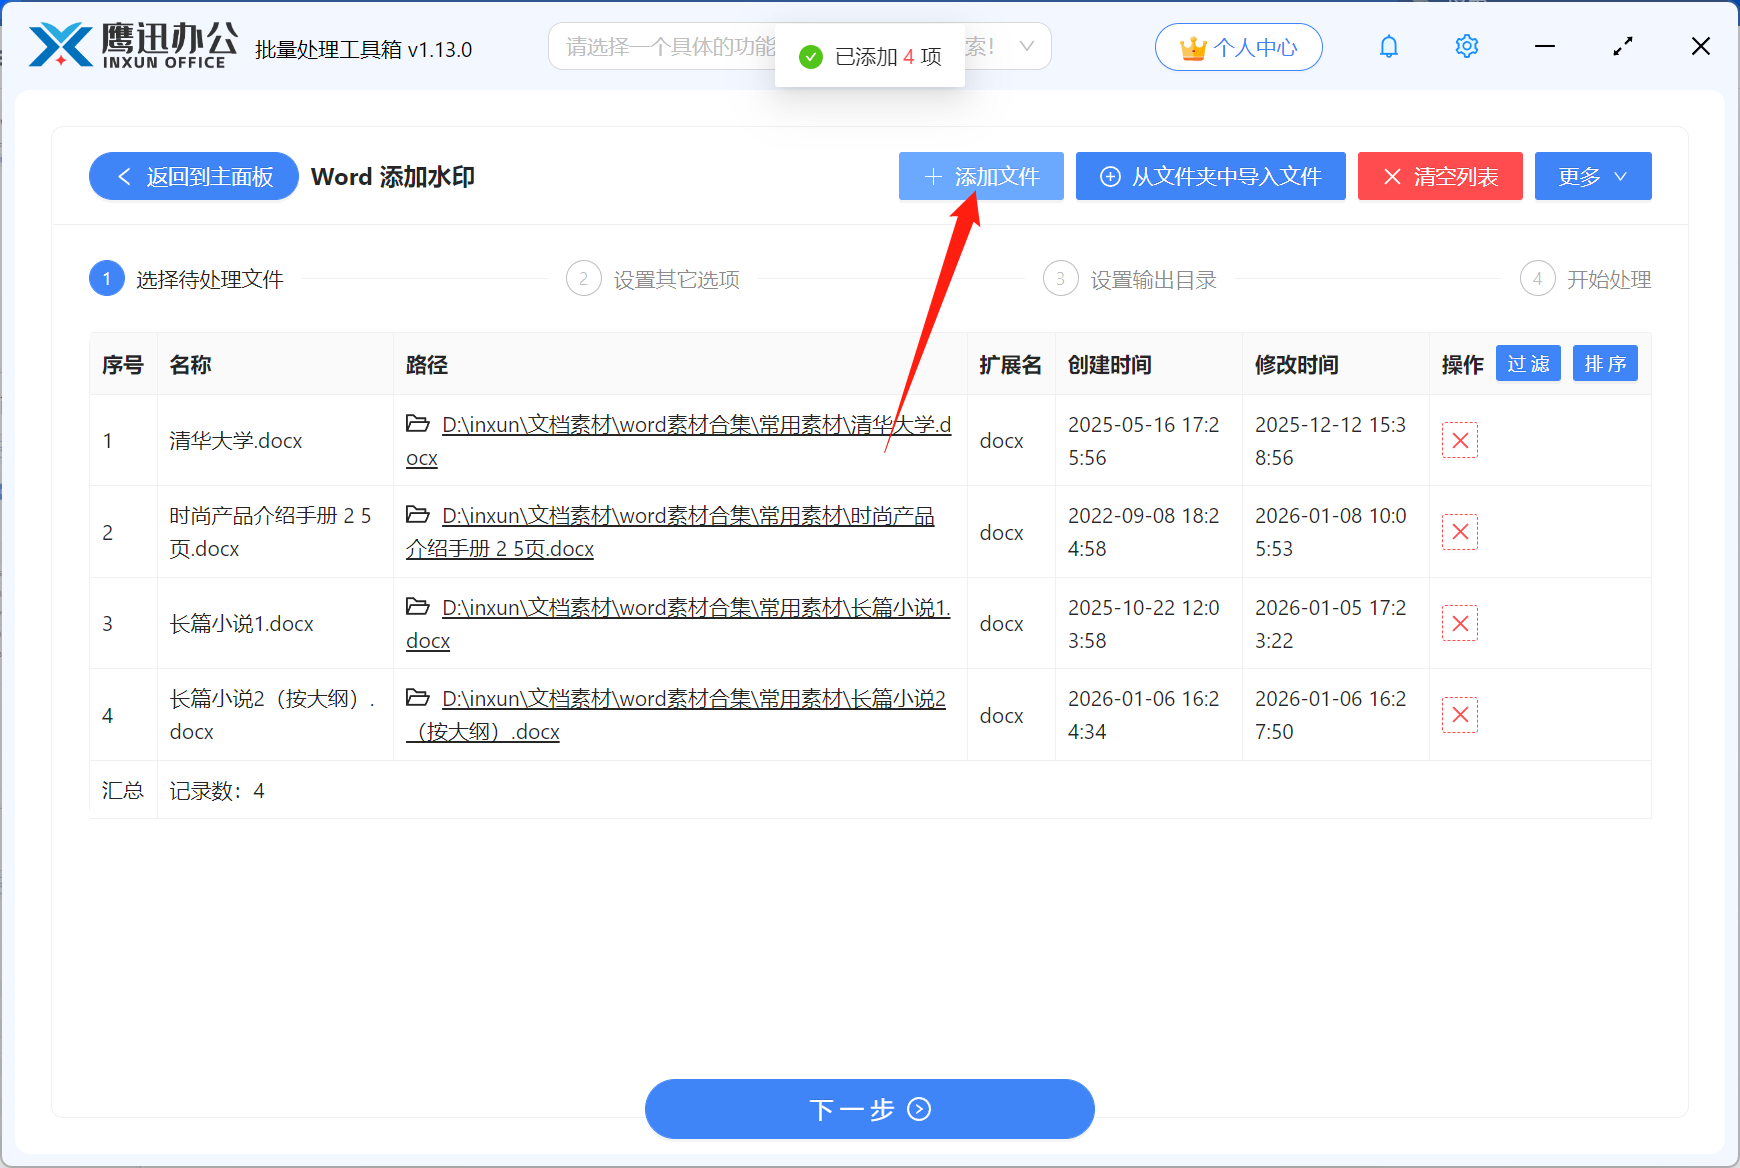
Task: Open the notification bell
Action: [x=1388, y=46]
